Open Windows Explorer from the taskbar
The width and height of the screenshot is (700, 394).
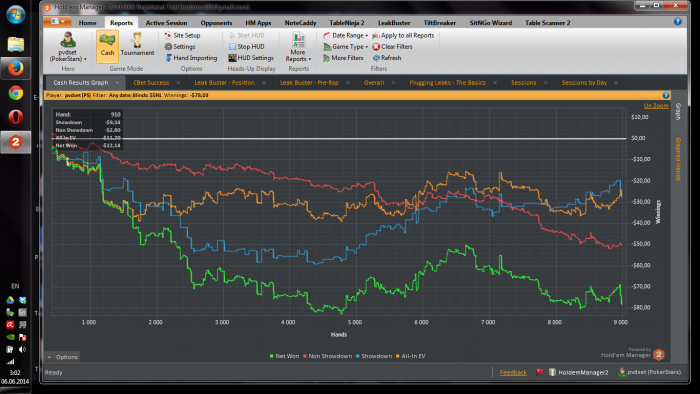[15, 44]
